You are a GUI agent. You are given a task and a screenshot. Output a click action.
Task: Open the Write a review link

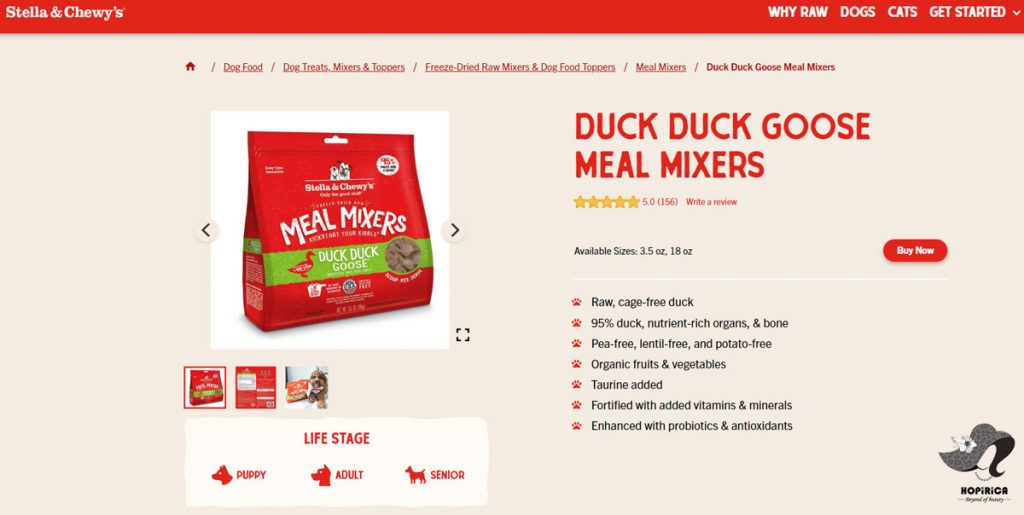711,202
